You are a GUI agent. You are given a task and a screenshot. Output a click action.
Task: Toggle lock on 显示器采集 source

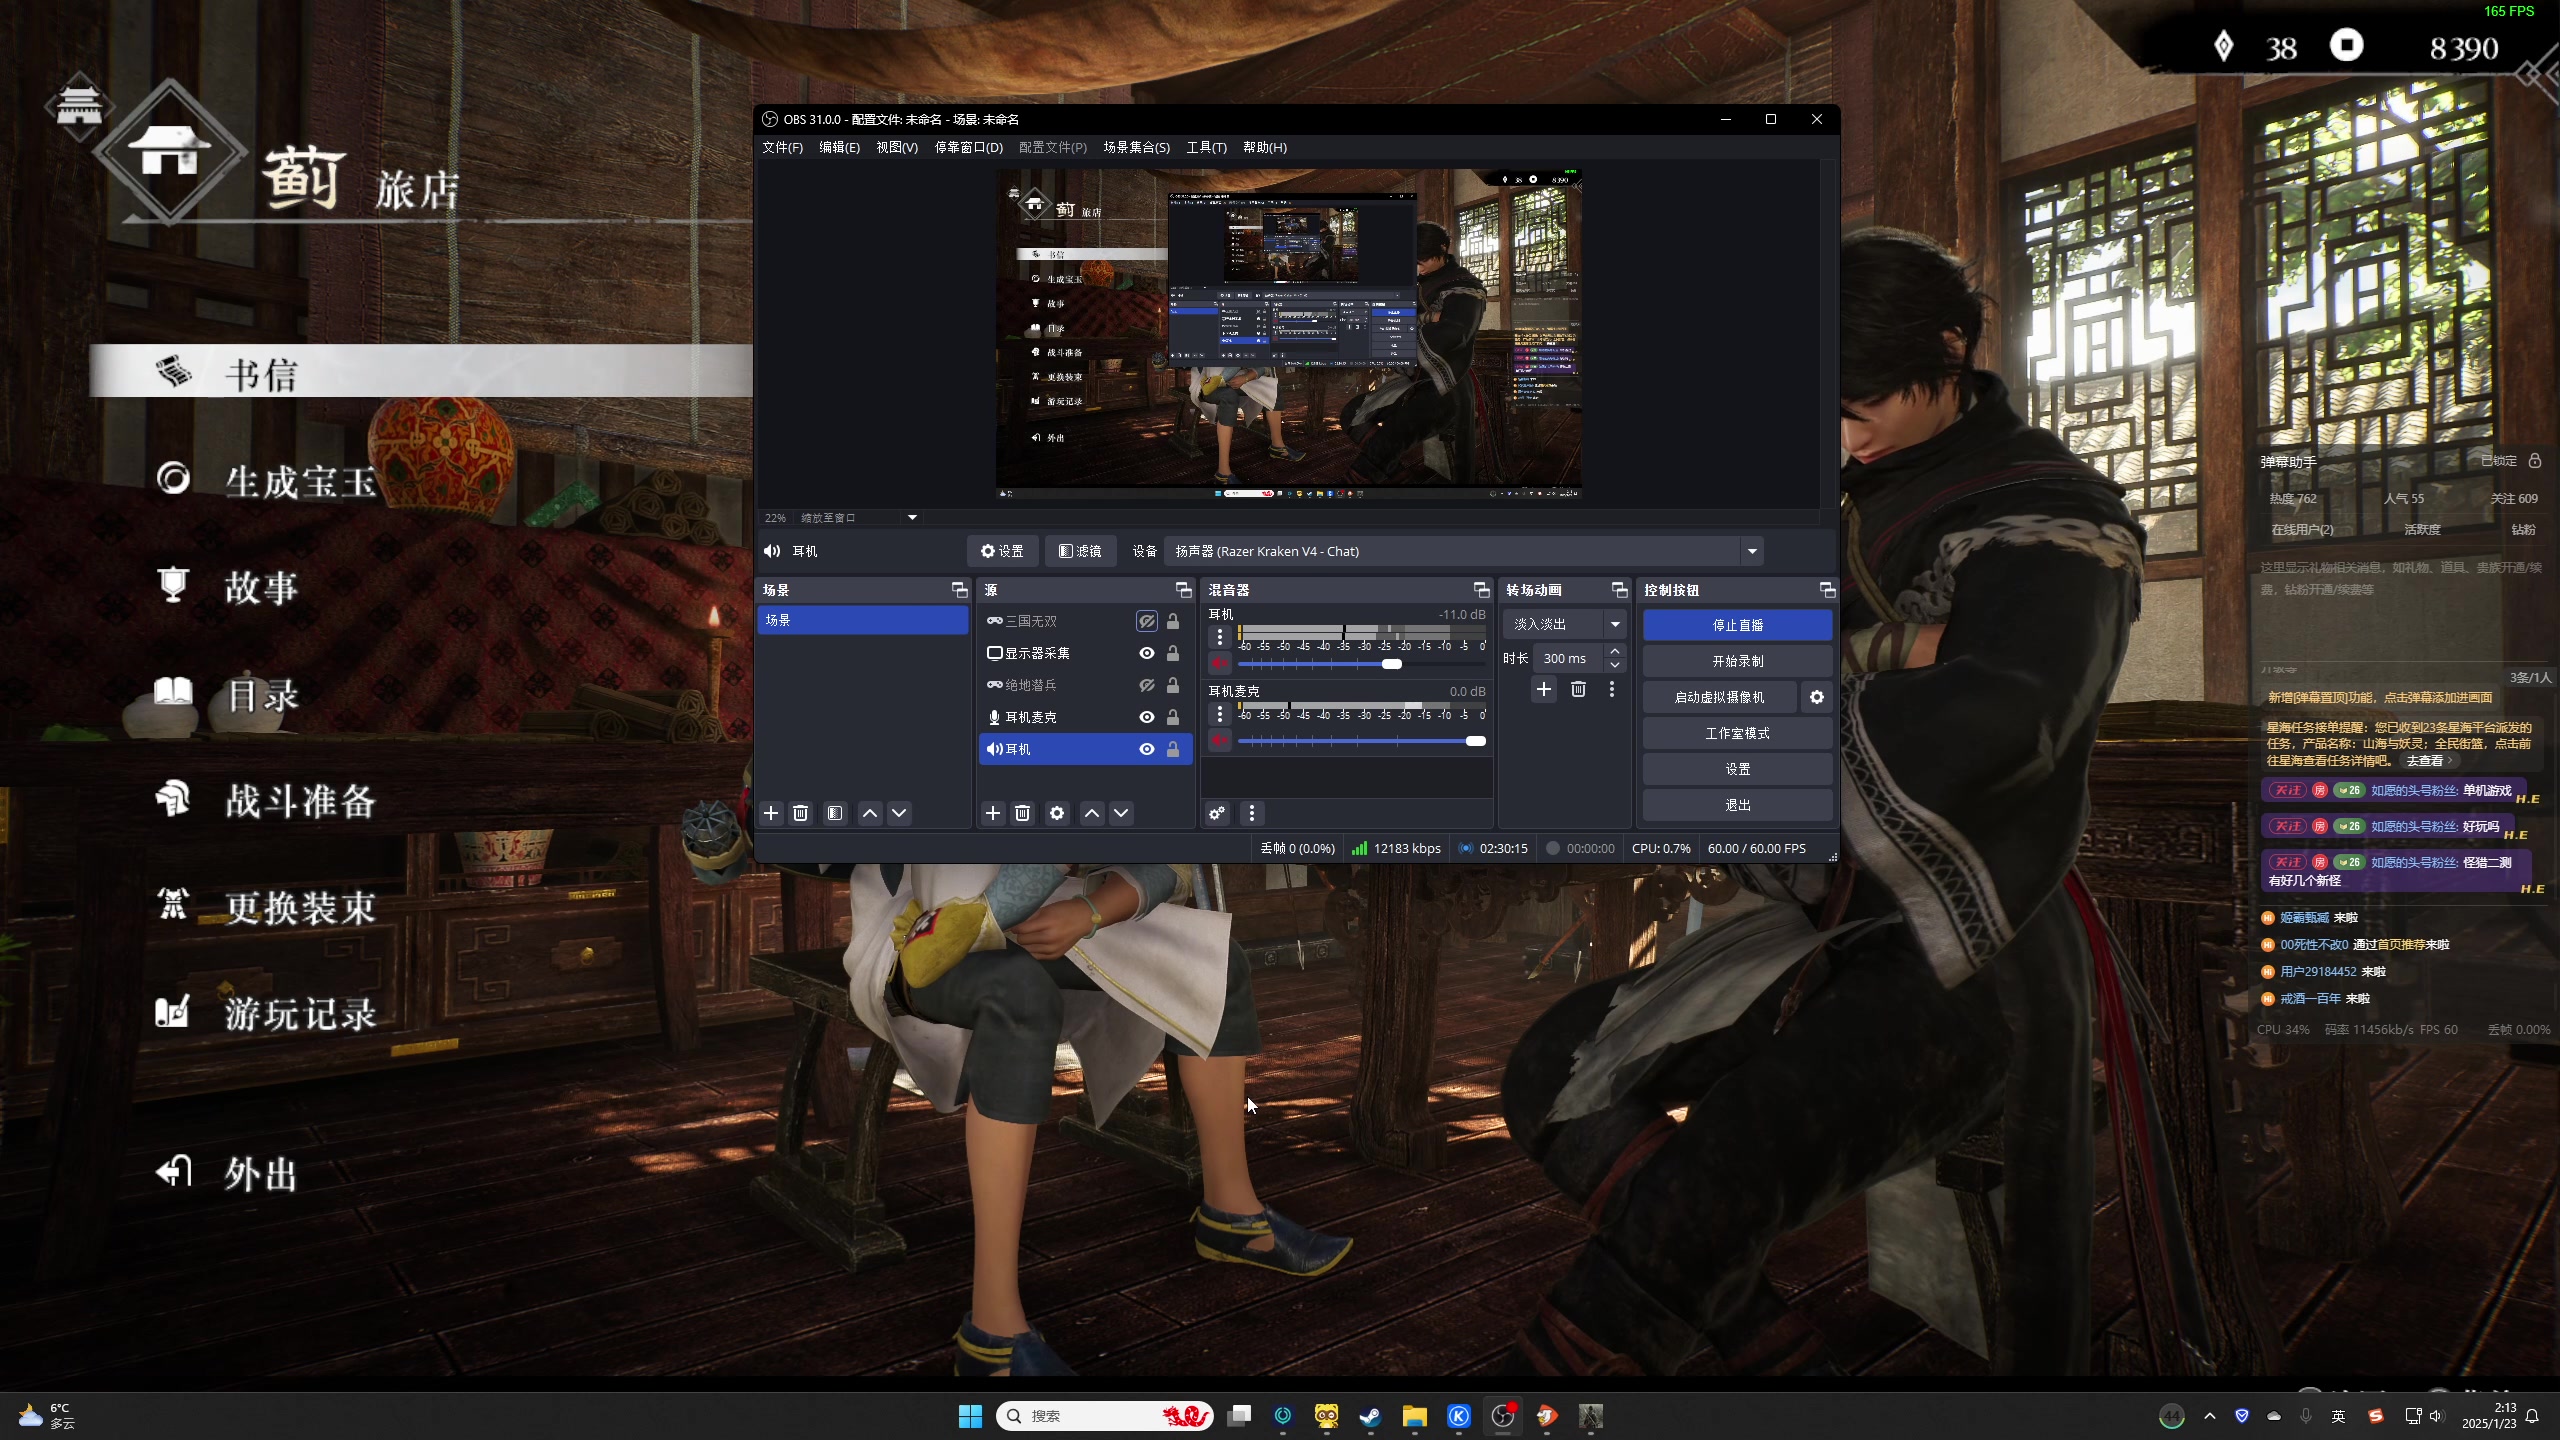[x=1173, y=653]
